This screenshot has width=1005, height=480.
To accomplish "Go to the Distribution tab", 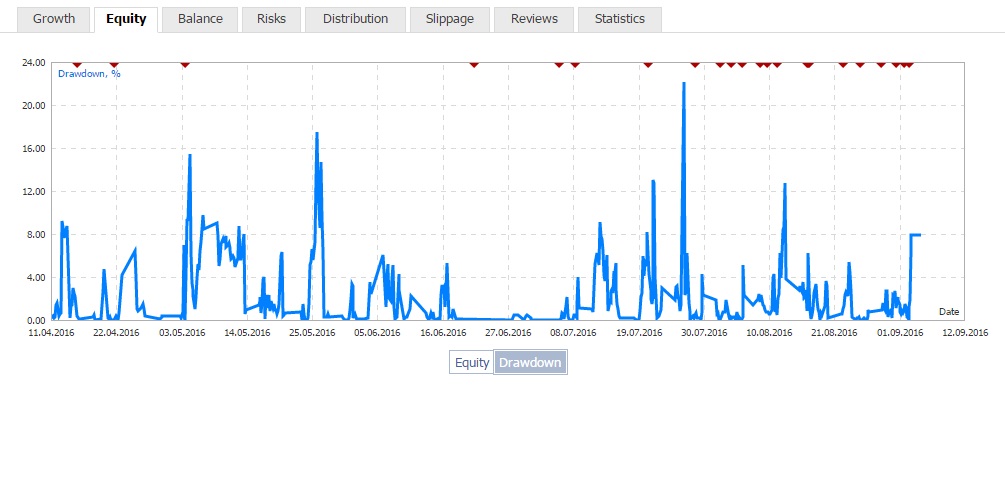I will 355,19.
